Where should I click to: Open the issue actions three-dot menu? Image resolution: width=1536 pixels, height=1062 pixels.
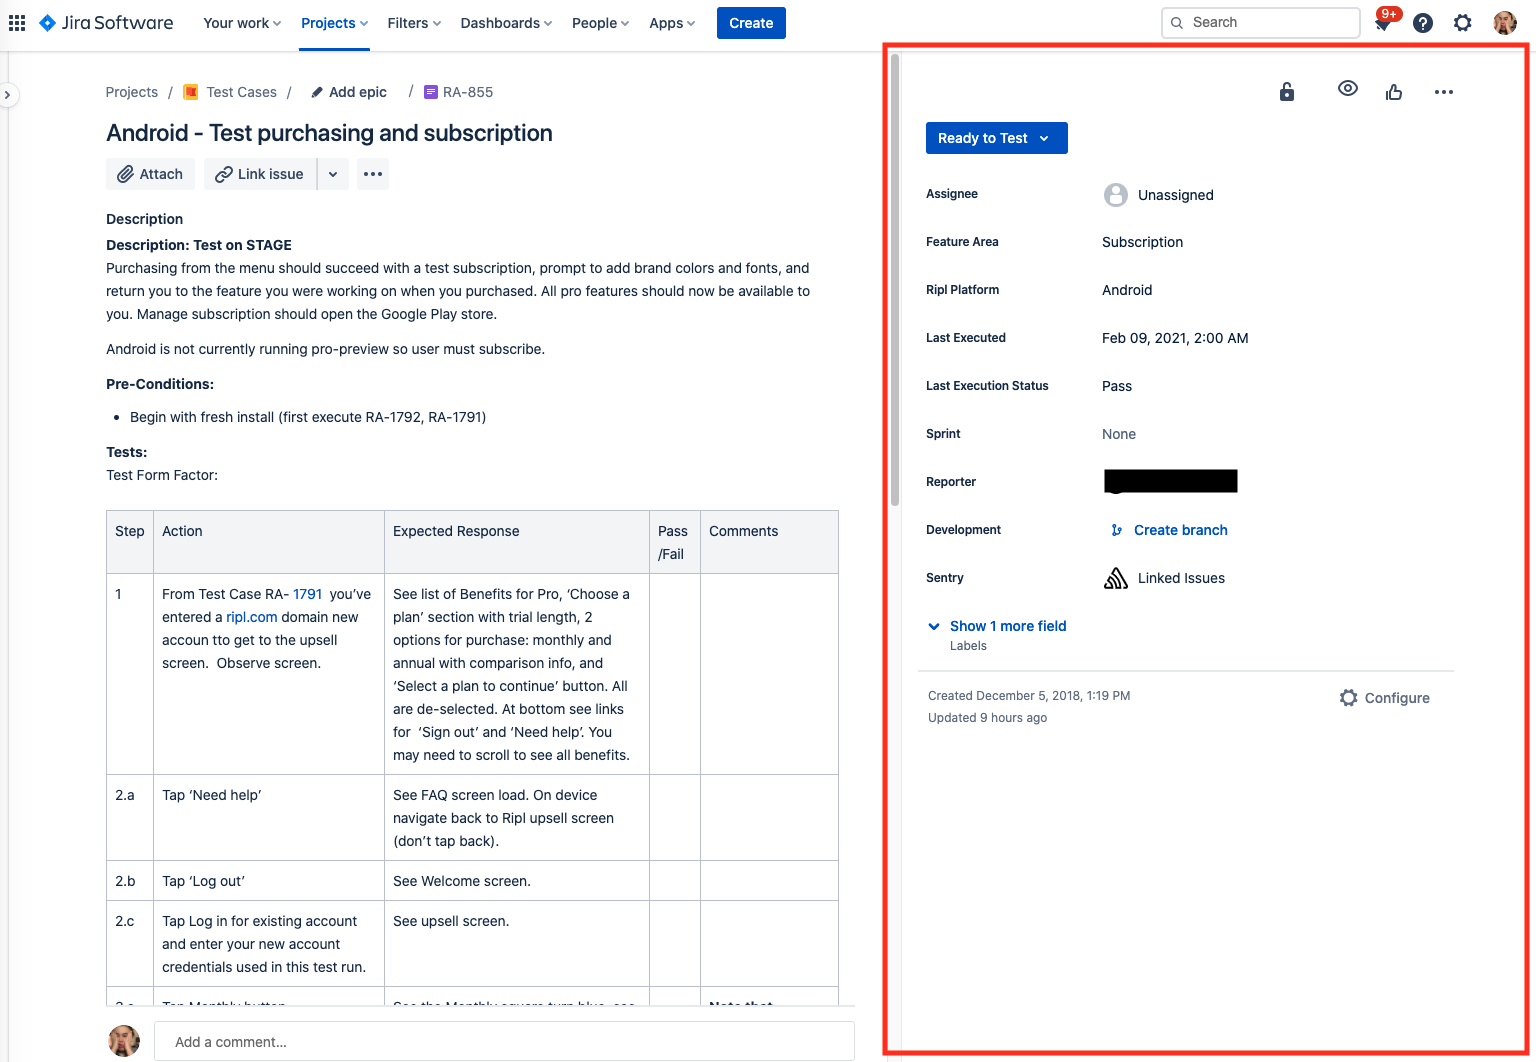click(1444, 92)
